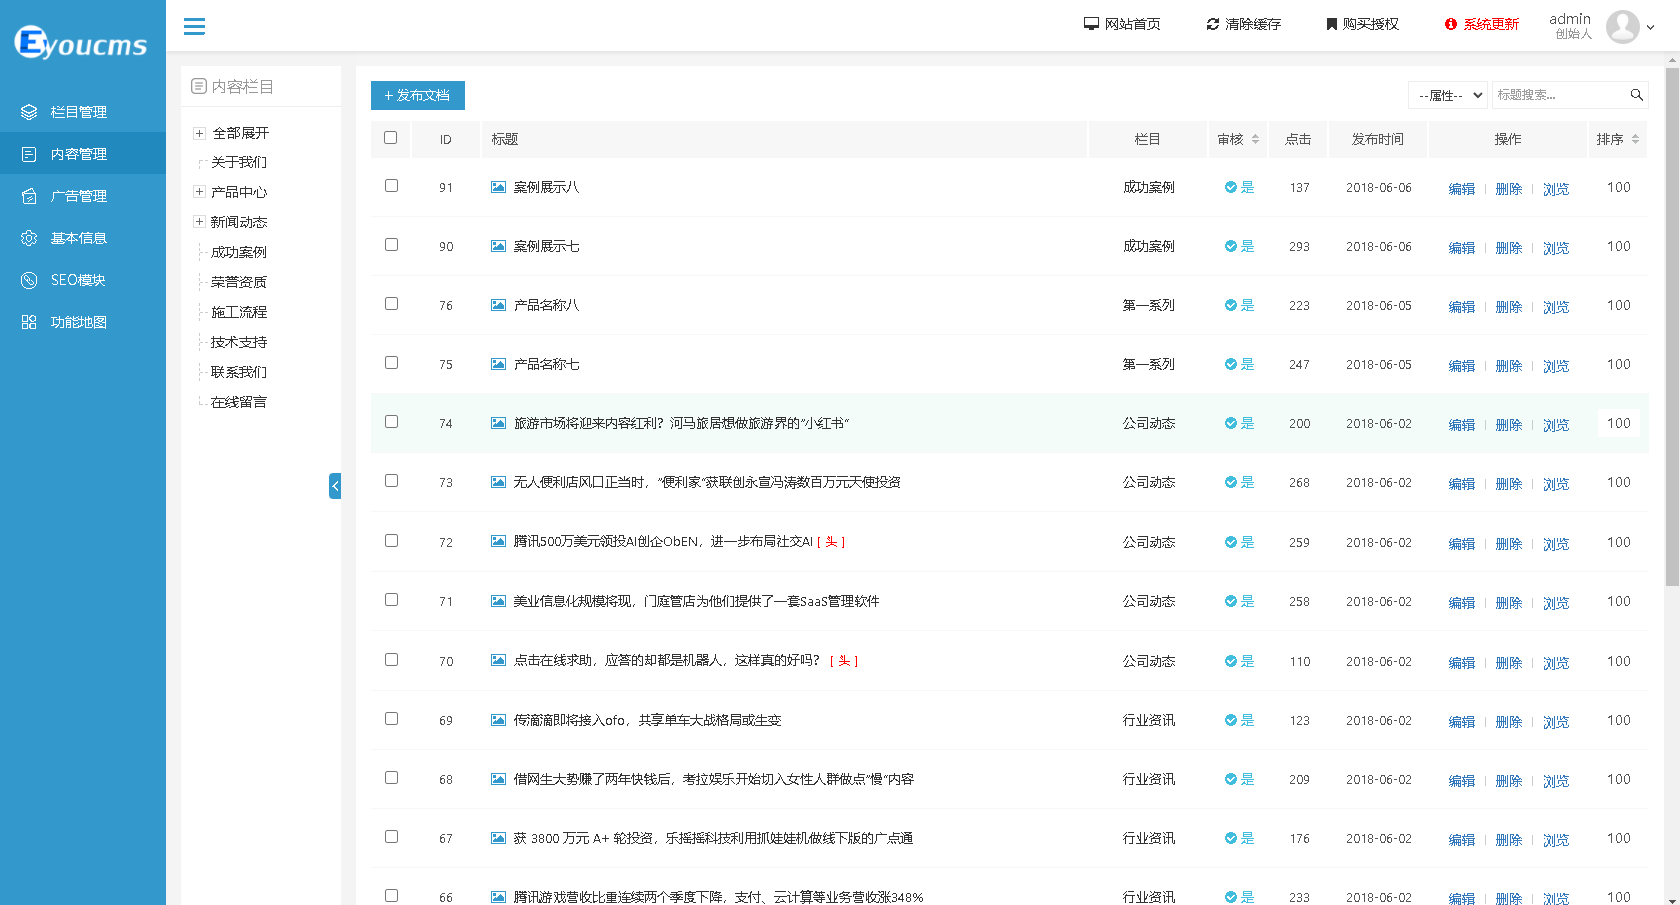Open the --属性-- dropdown filter
This screenshot has height=905, width=1680.
click(1448, 94)
